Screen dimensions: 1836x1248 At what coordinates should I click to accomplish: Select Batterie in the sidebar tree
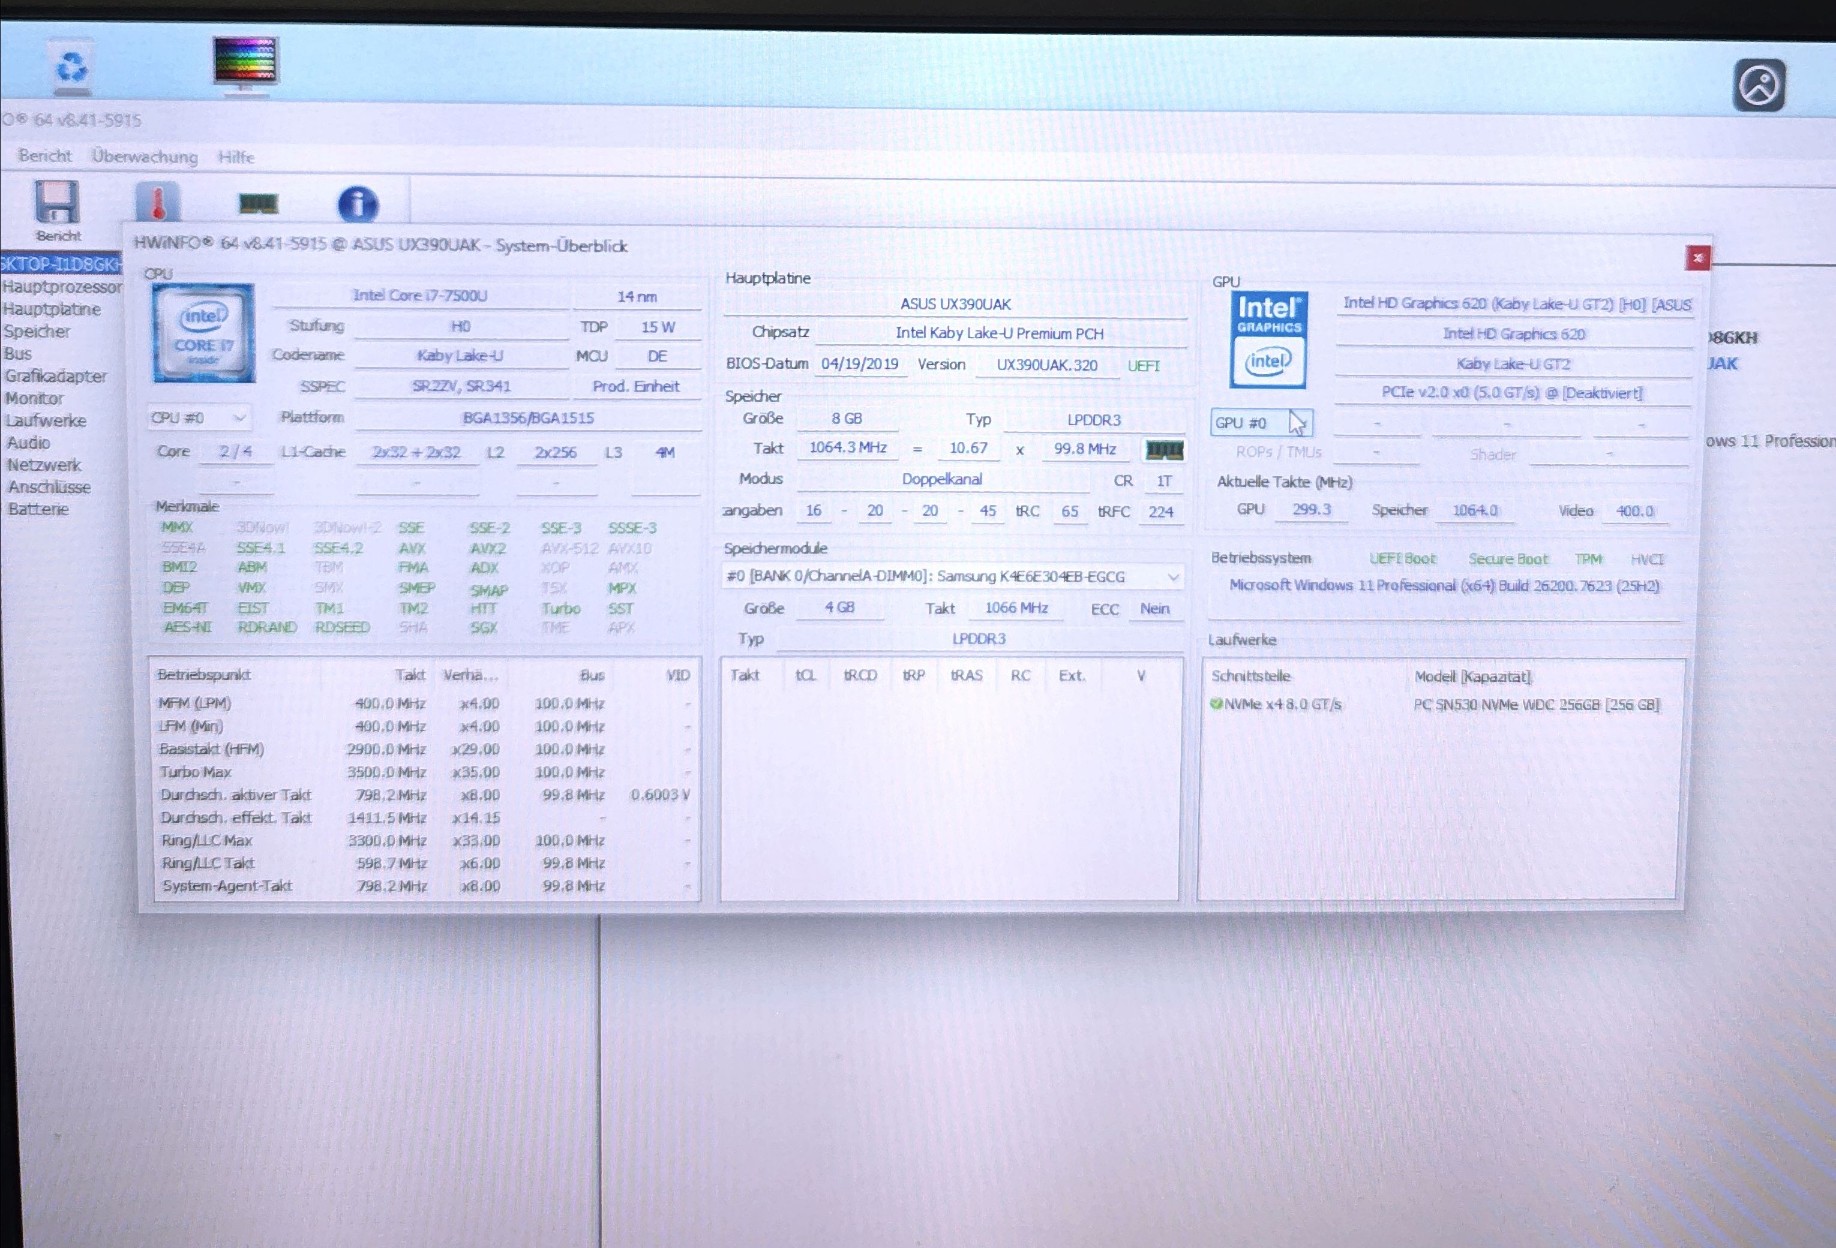click(x=38, y=509)
